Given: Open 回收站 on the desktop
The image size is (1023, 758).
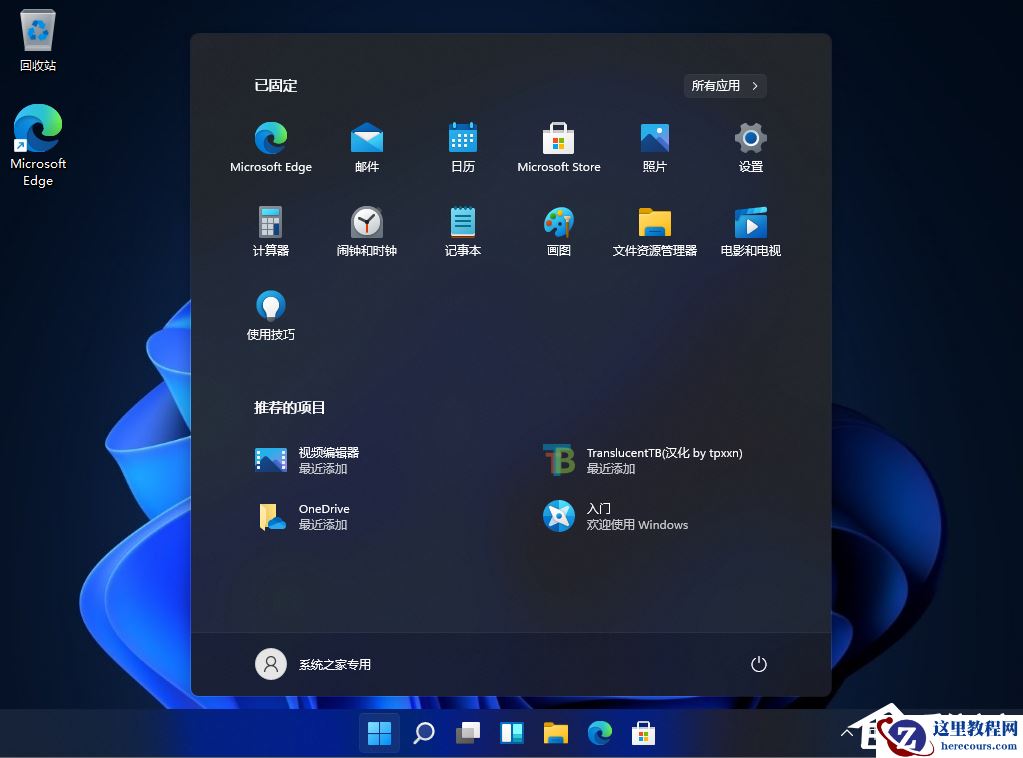Looking at the screenshot, I should point(38,38).
